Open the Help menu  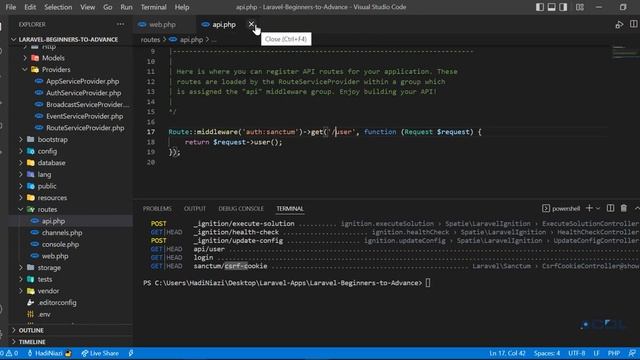tap(182, 7)
